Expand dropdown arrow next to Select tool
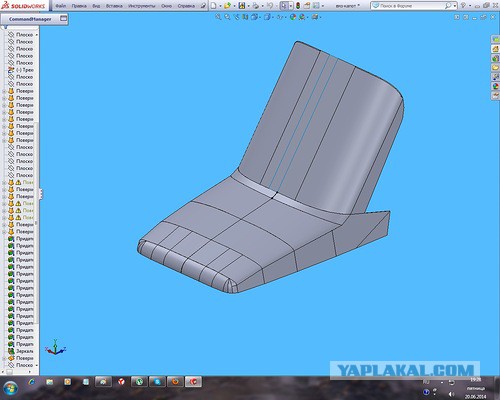 290,6
